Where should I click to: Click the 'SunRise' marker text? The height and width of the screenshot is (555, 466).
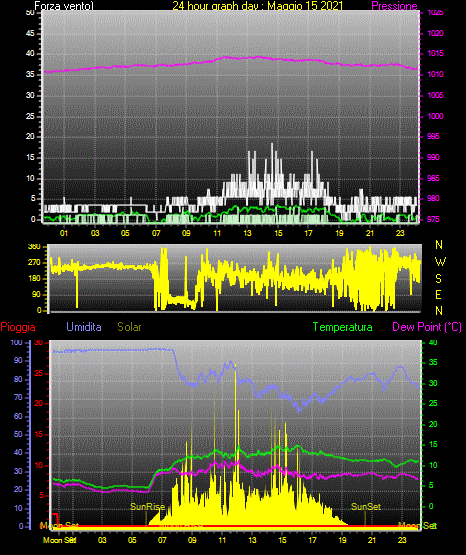point(148,507)
